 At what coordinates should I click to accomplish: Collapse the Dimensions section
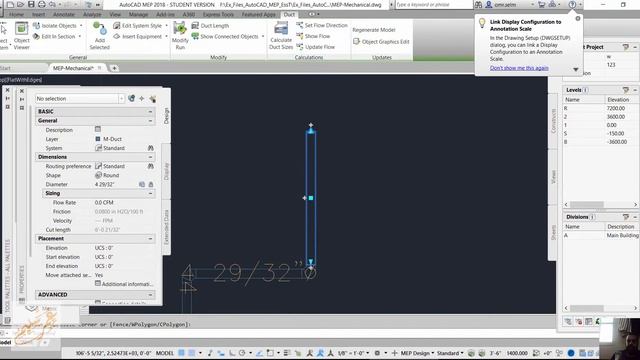(150, 157)
